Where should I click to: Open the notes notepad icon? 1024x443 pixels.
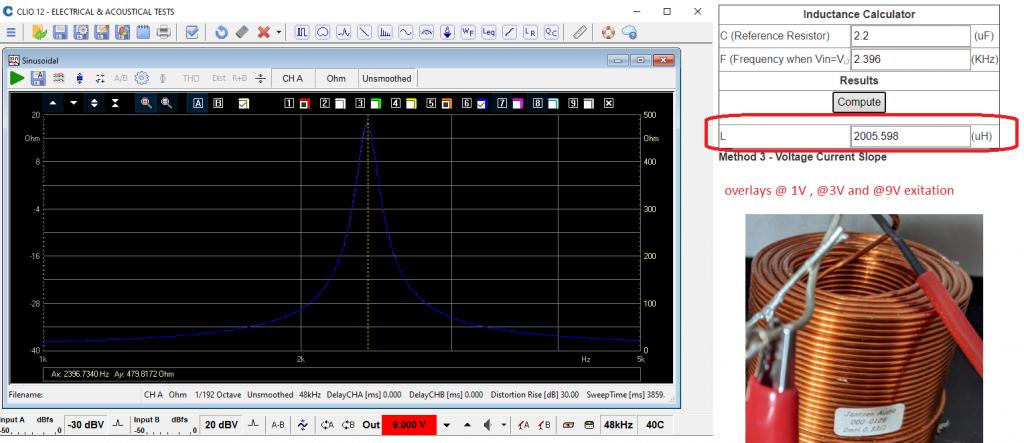143,32
